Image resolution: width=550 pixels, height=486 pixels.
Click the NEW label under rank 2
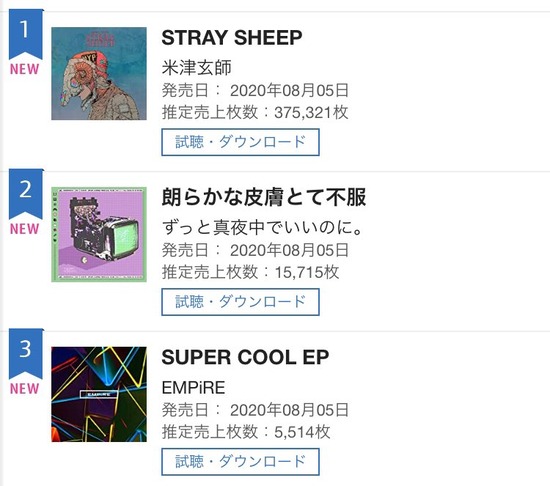click(x=24, y=229)
